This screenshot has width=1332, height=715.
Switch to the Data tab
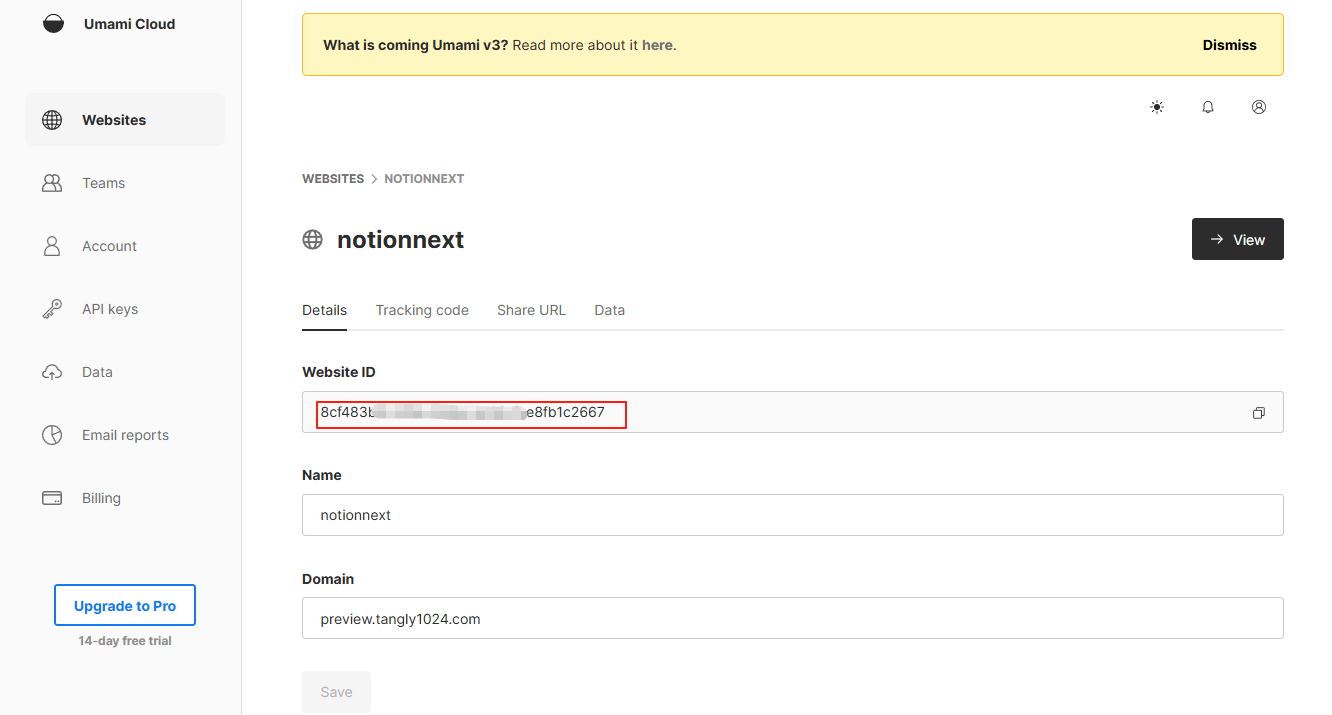point(609,310)
